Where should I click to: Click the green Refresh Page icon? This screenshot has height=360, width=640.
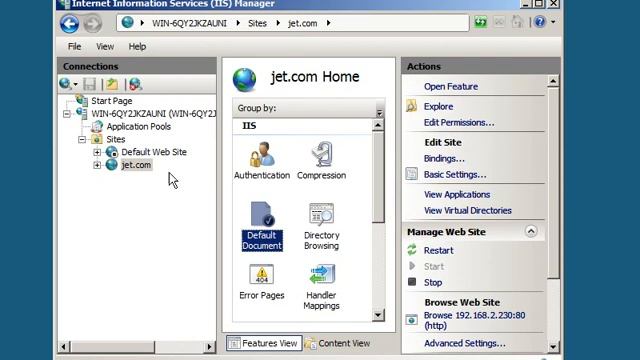(x=480, y=22)
